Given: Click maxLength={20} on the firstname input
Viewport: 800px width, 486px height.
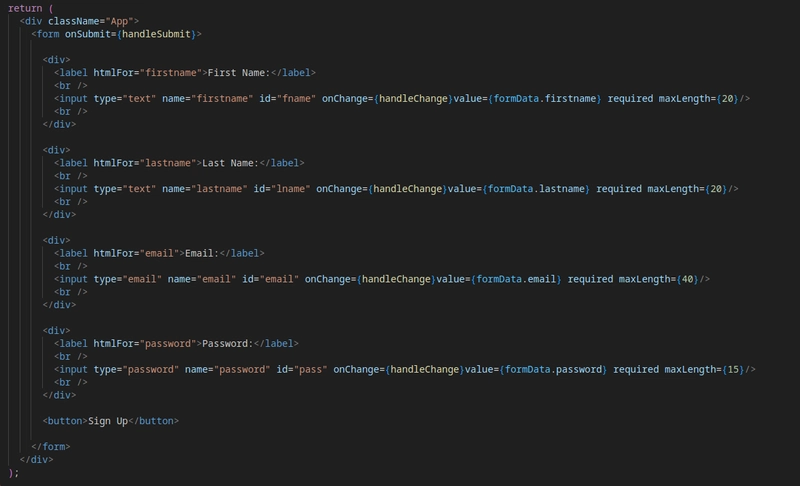Looking at the screenshot, I should point(698,98).
